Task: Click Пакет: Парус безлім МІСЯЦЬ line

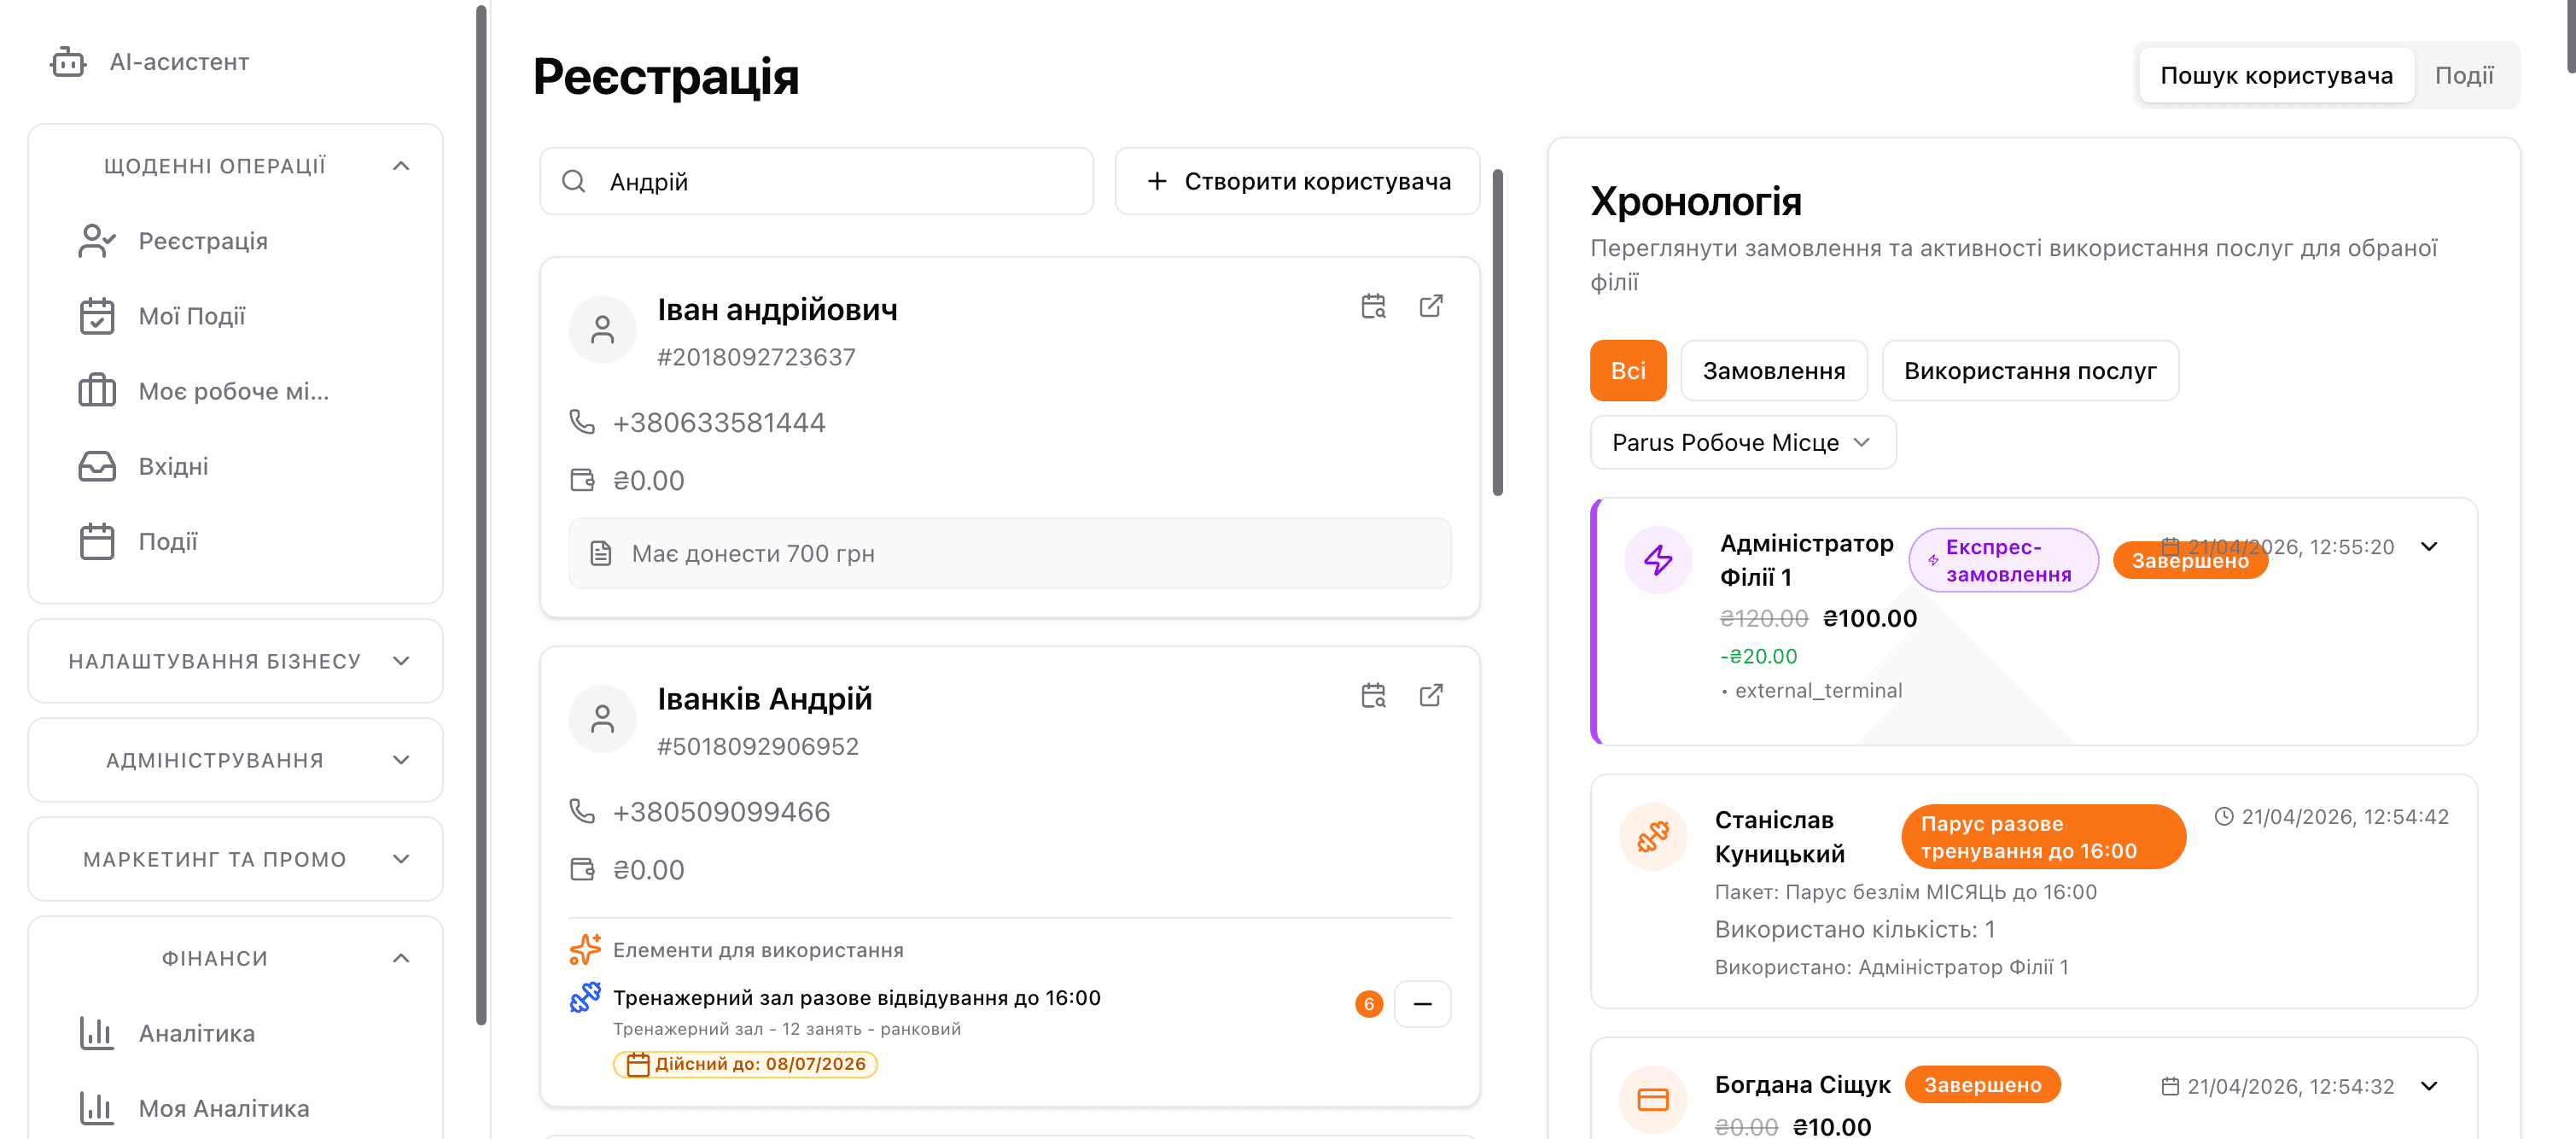Action: pos(1905,892)
